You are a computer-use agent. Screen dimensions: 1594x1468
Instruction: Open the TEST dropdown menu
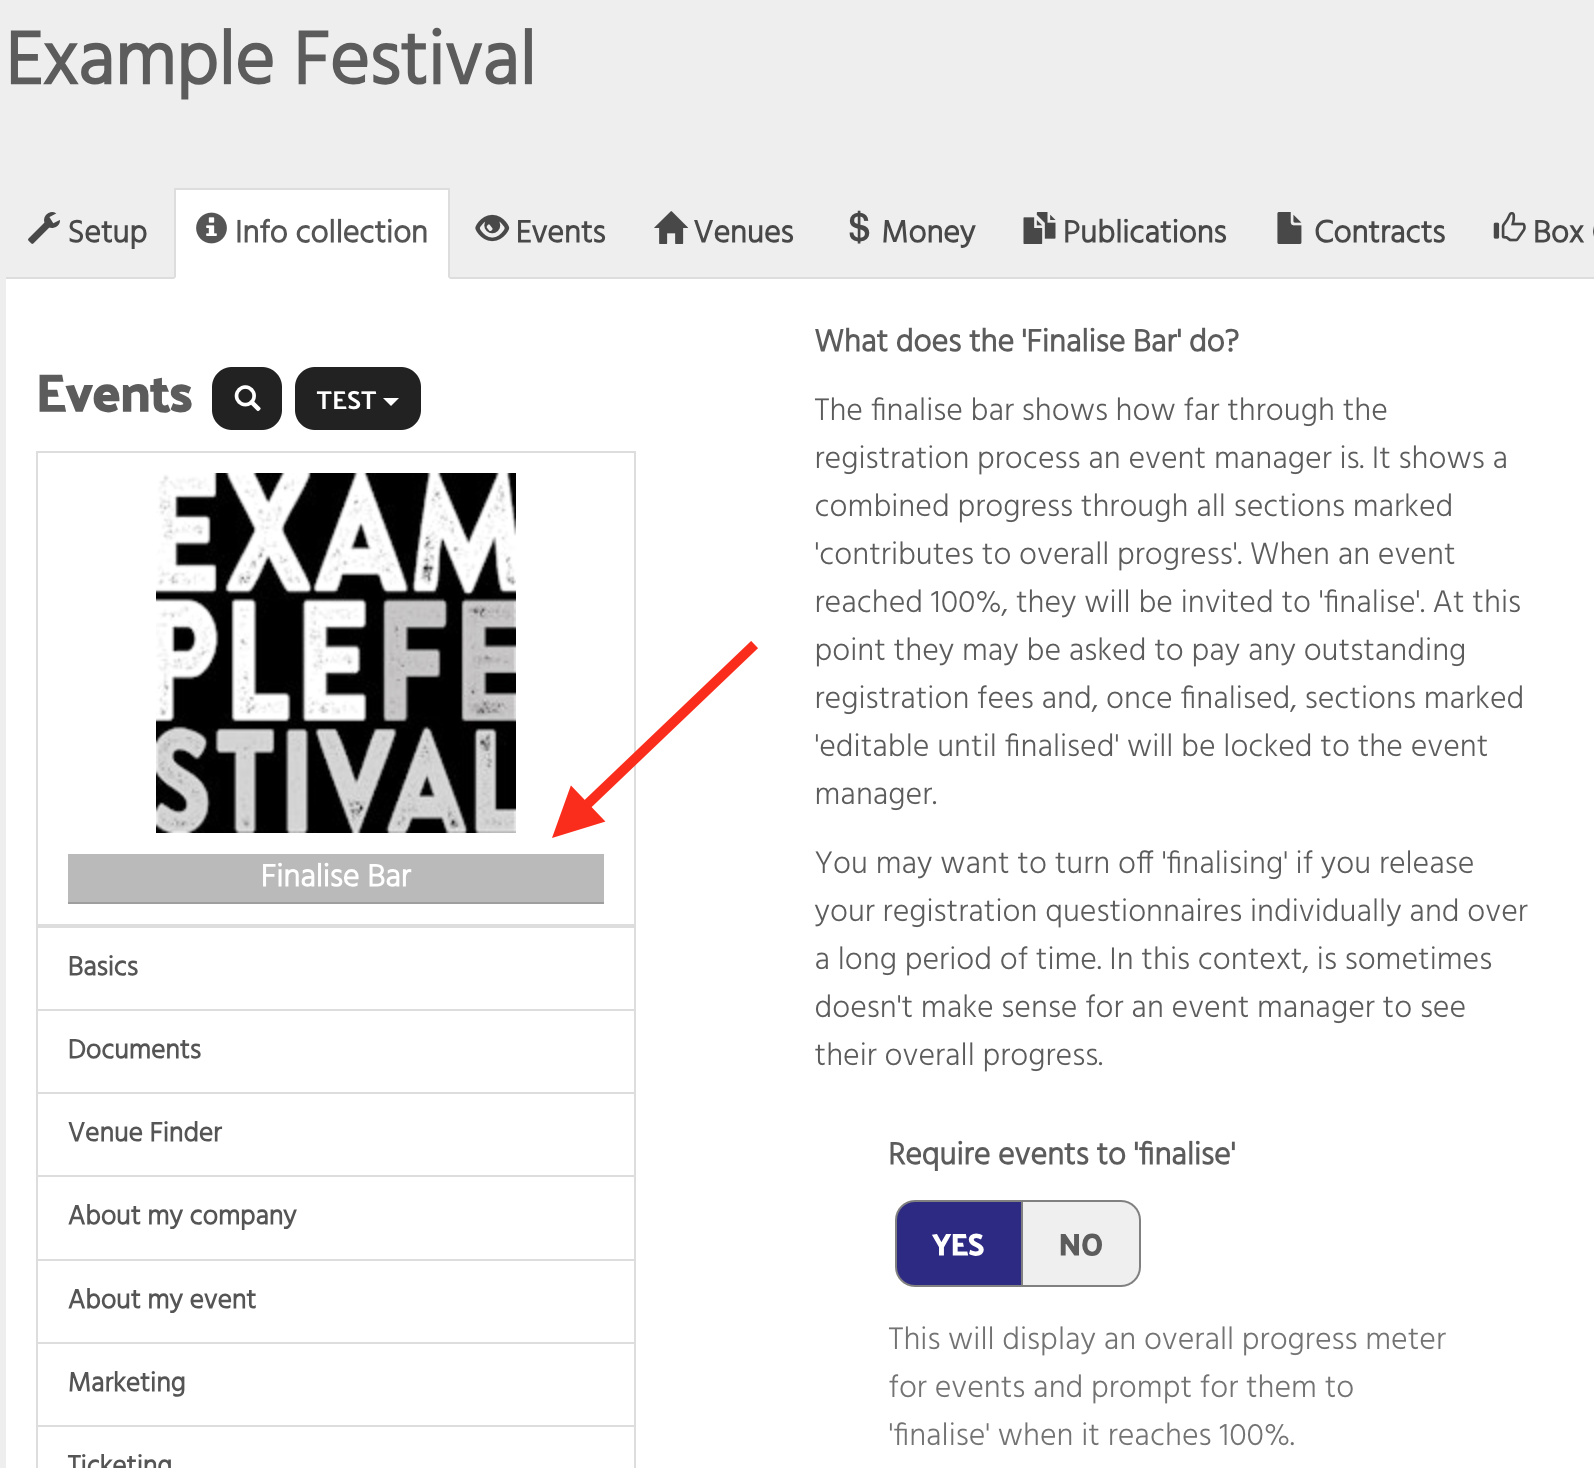pyautogui.click(x=358, y=399)
